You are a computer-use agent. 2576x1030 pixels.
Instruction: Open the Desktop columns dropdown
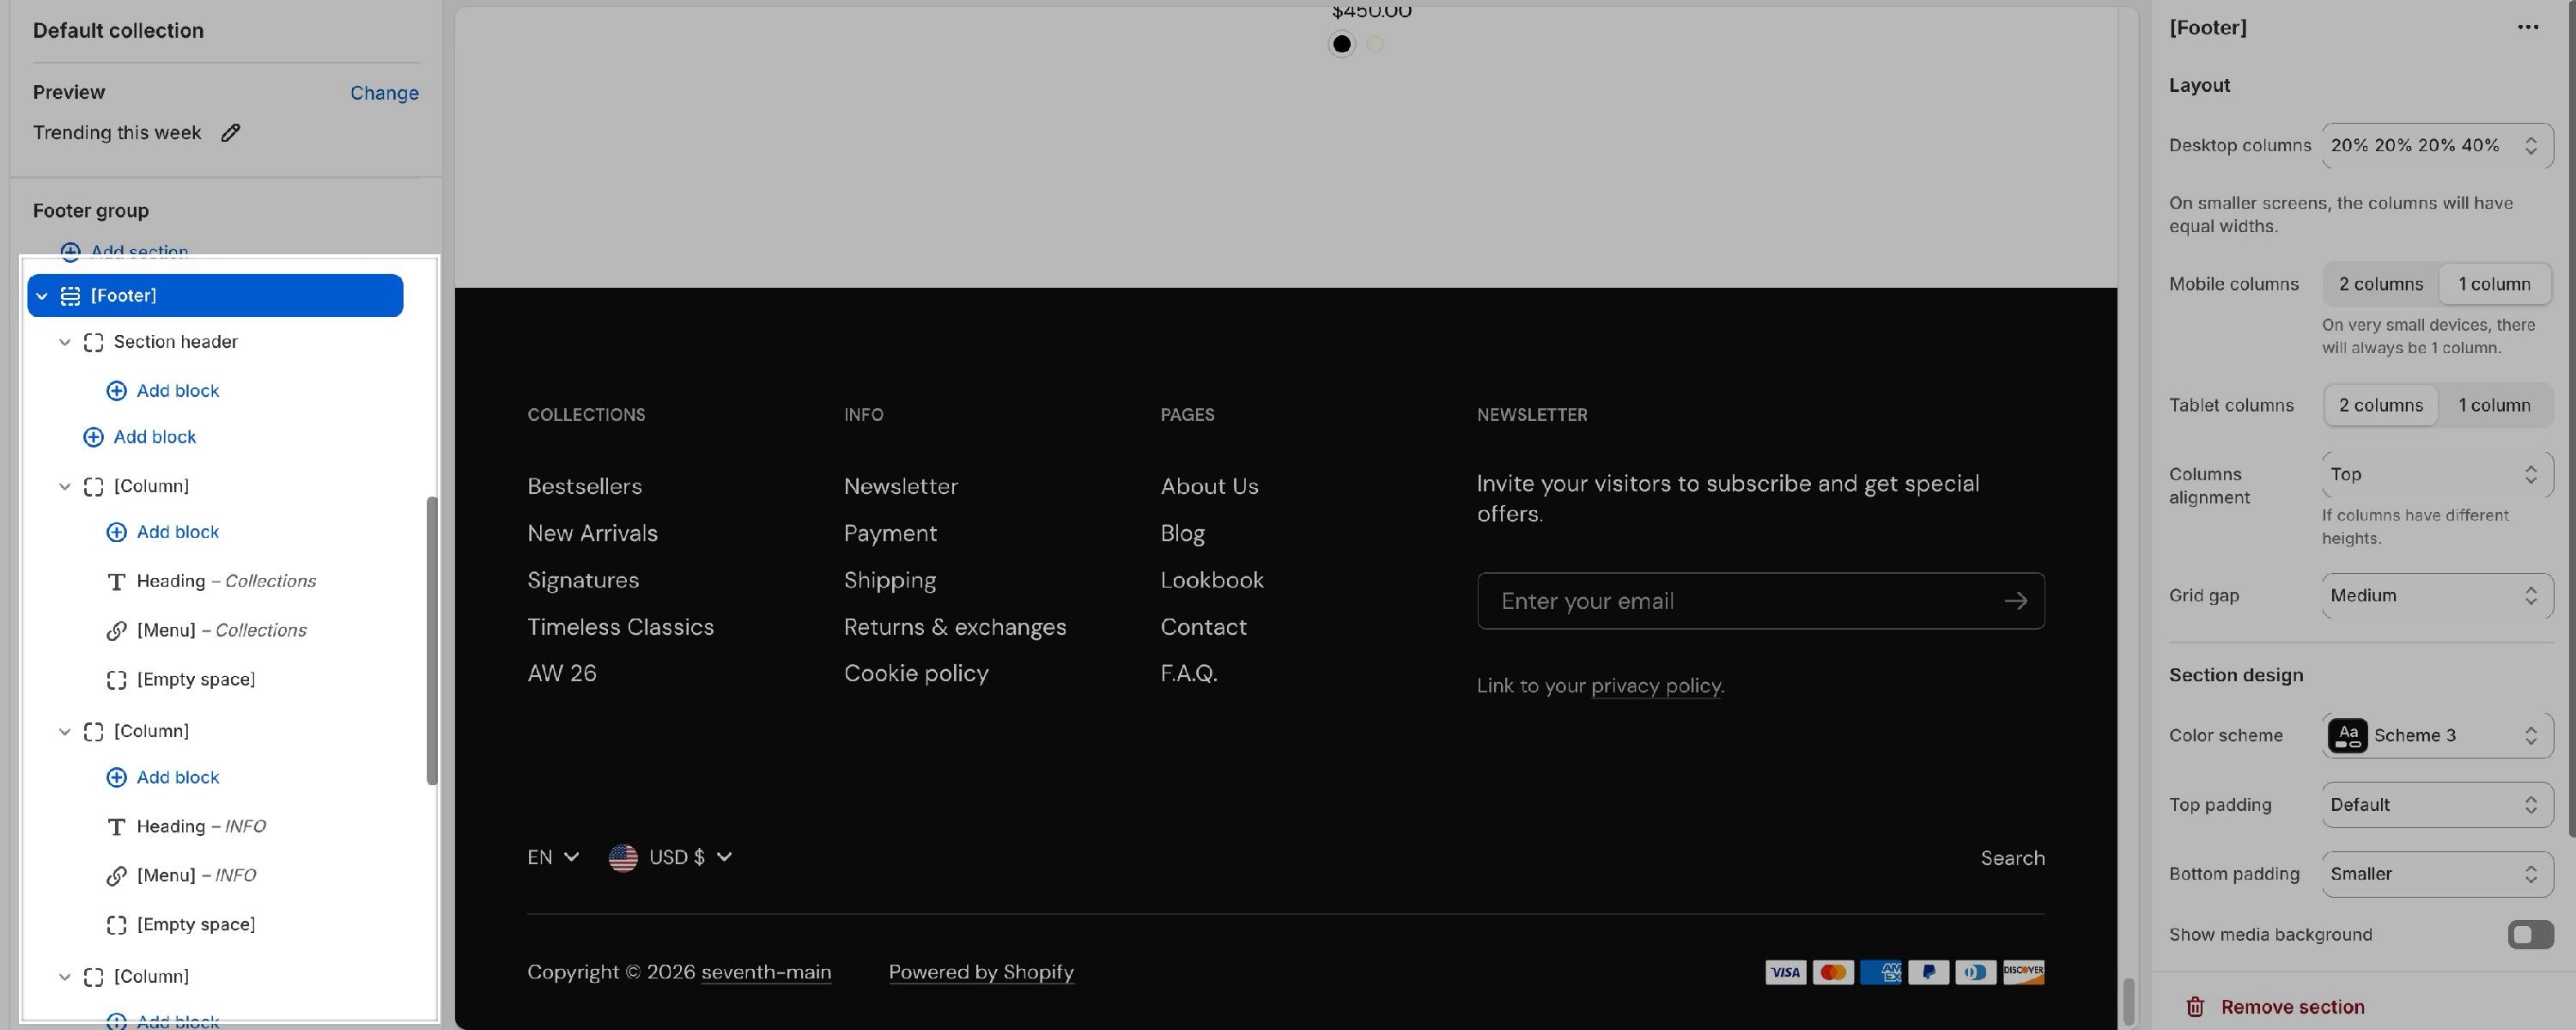click(2436, 146)
